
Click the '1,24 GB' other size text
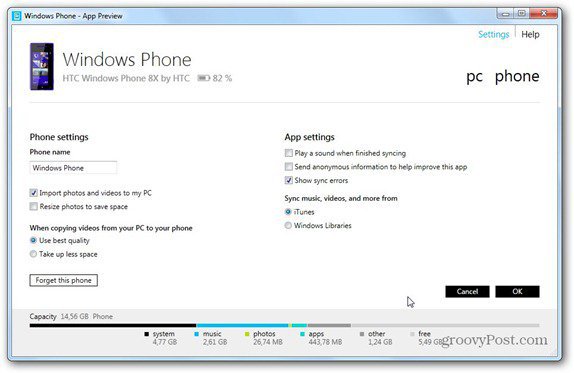click(x=380, y=342)
